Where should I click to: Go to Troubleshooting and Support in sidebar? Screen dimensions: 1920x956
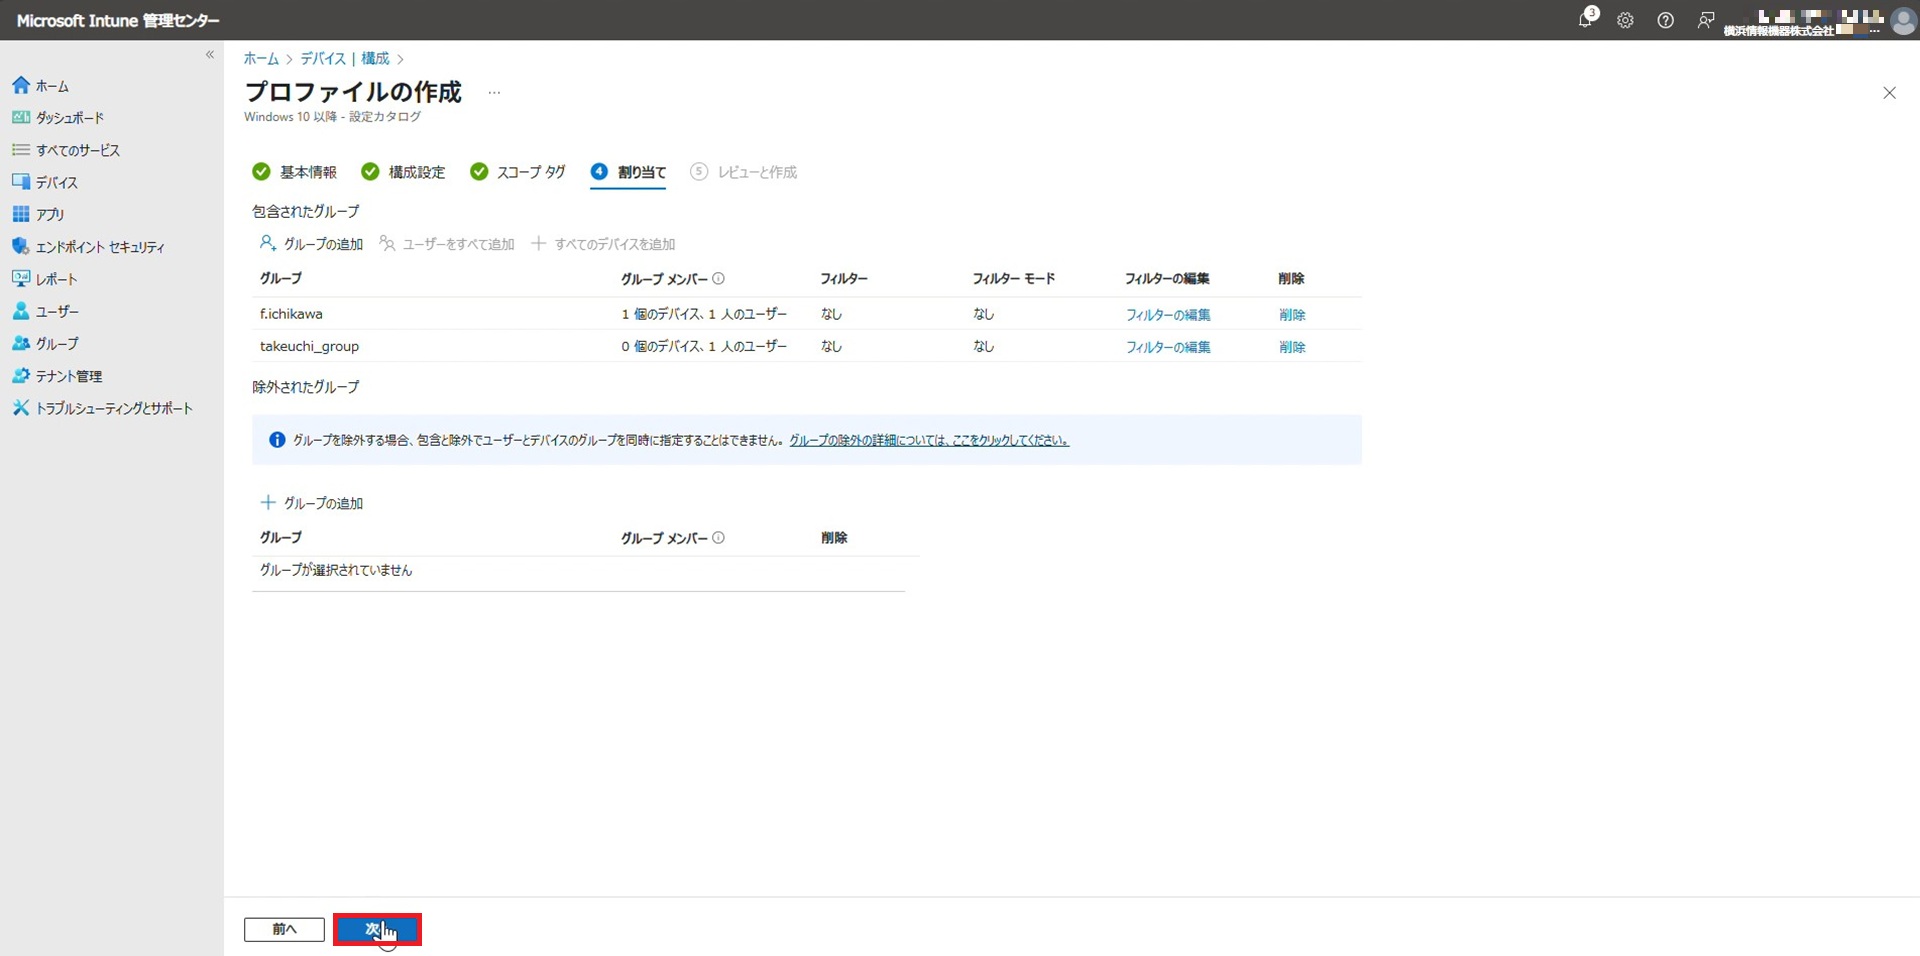pos(113,408)
